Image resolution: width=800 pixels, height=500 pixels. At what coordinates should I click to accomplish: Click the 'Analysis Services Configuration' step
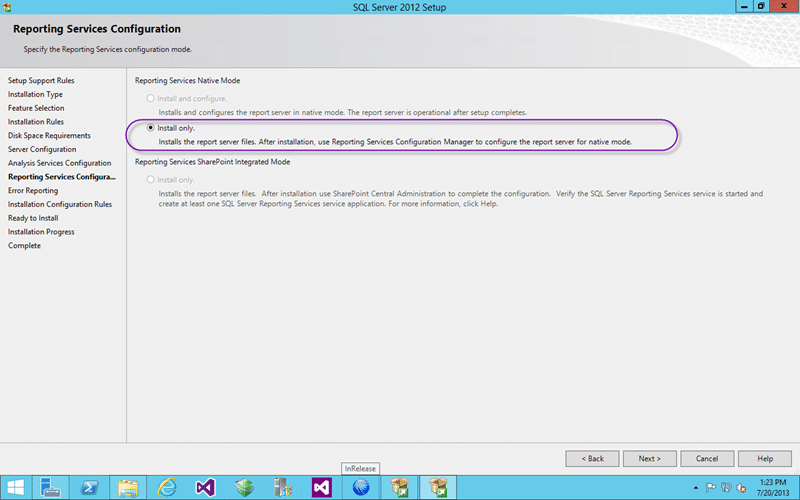coord(59,163)
